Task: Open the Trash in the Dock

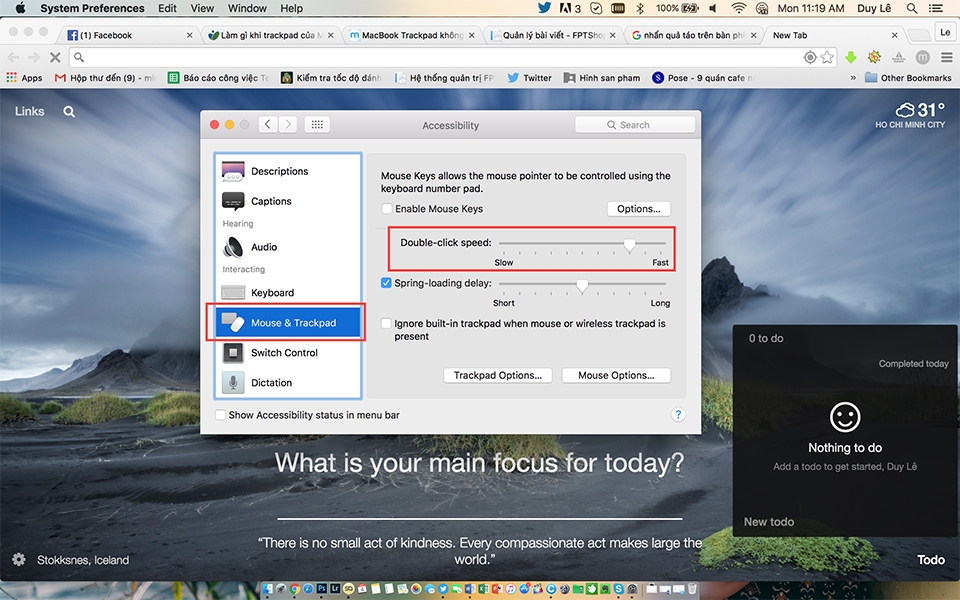Action: click(692, 588)
